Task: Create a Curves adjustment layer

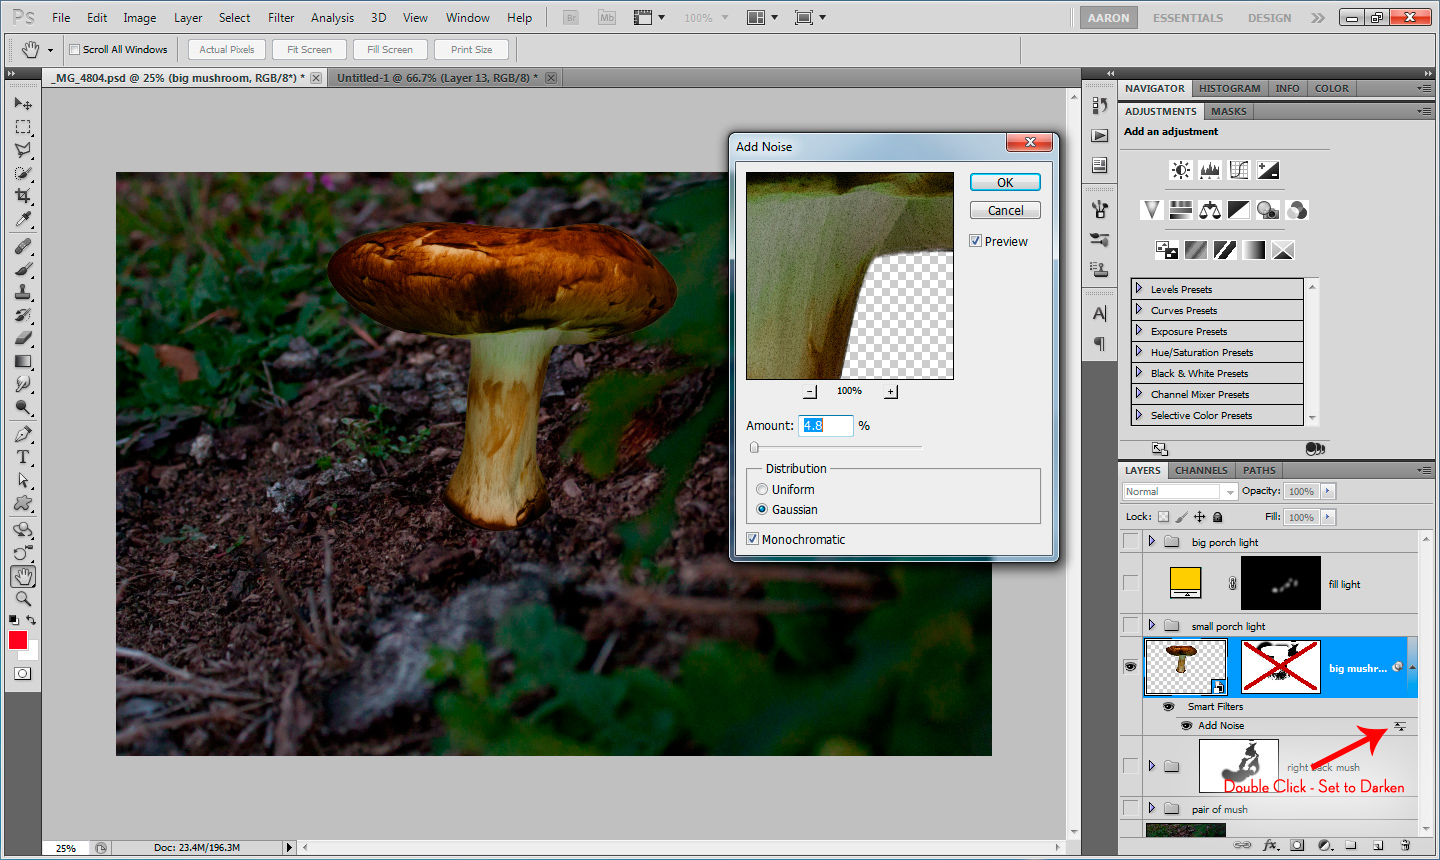Action: click(x=1239, y=170)
